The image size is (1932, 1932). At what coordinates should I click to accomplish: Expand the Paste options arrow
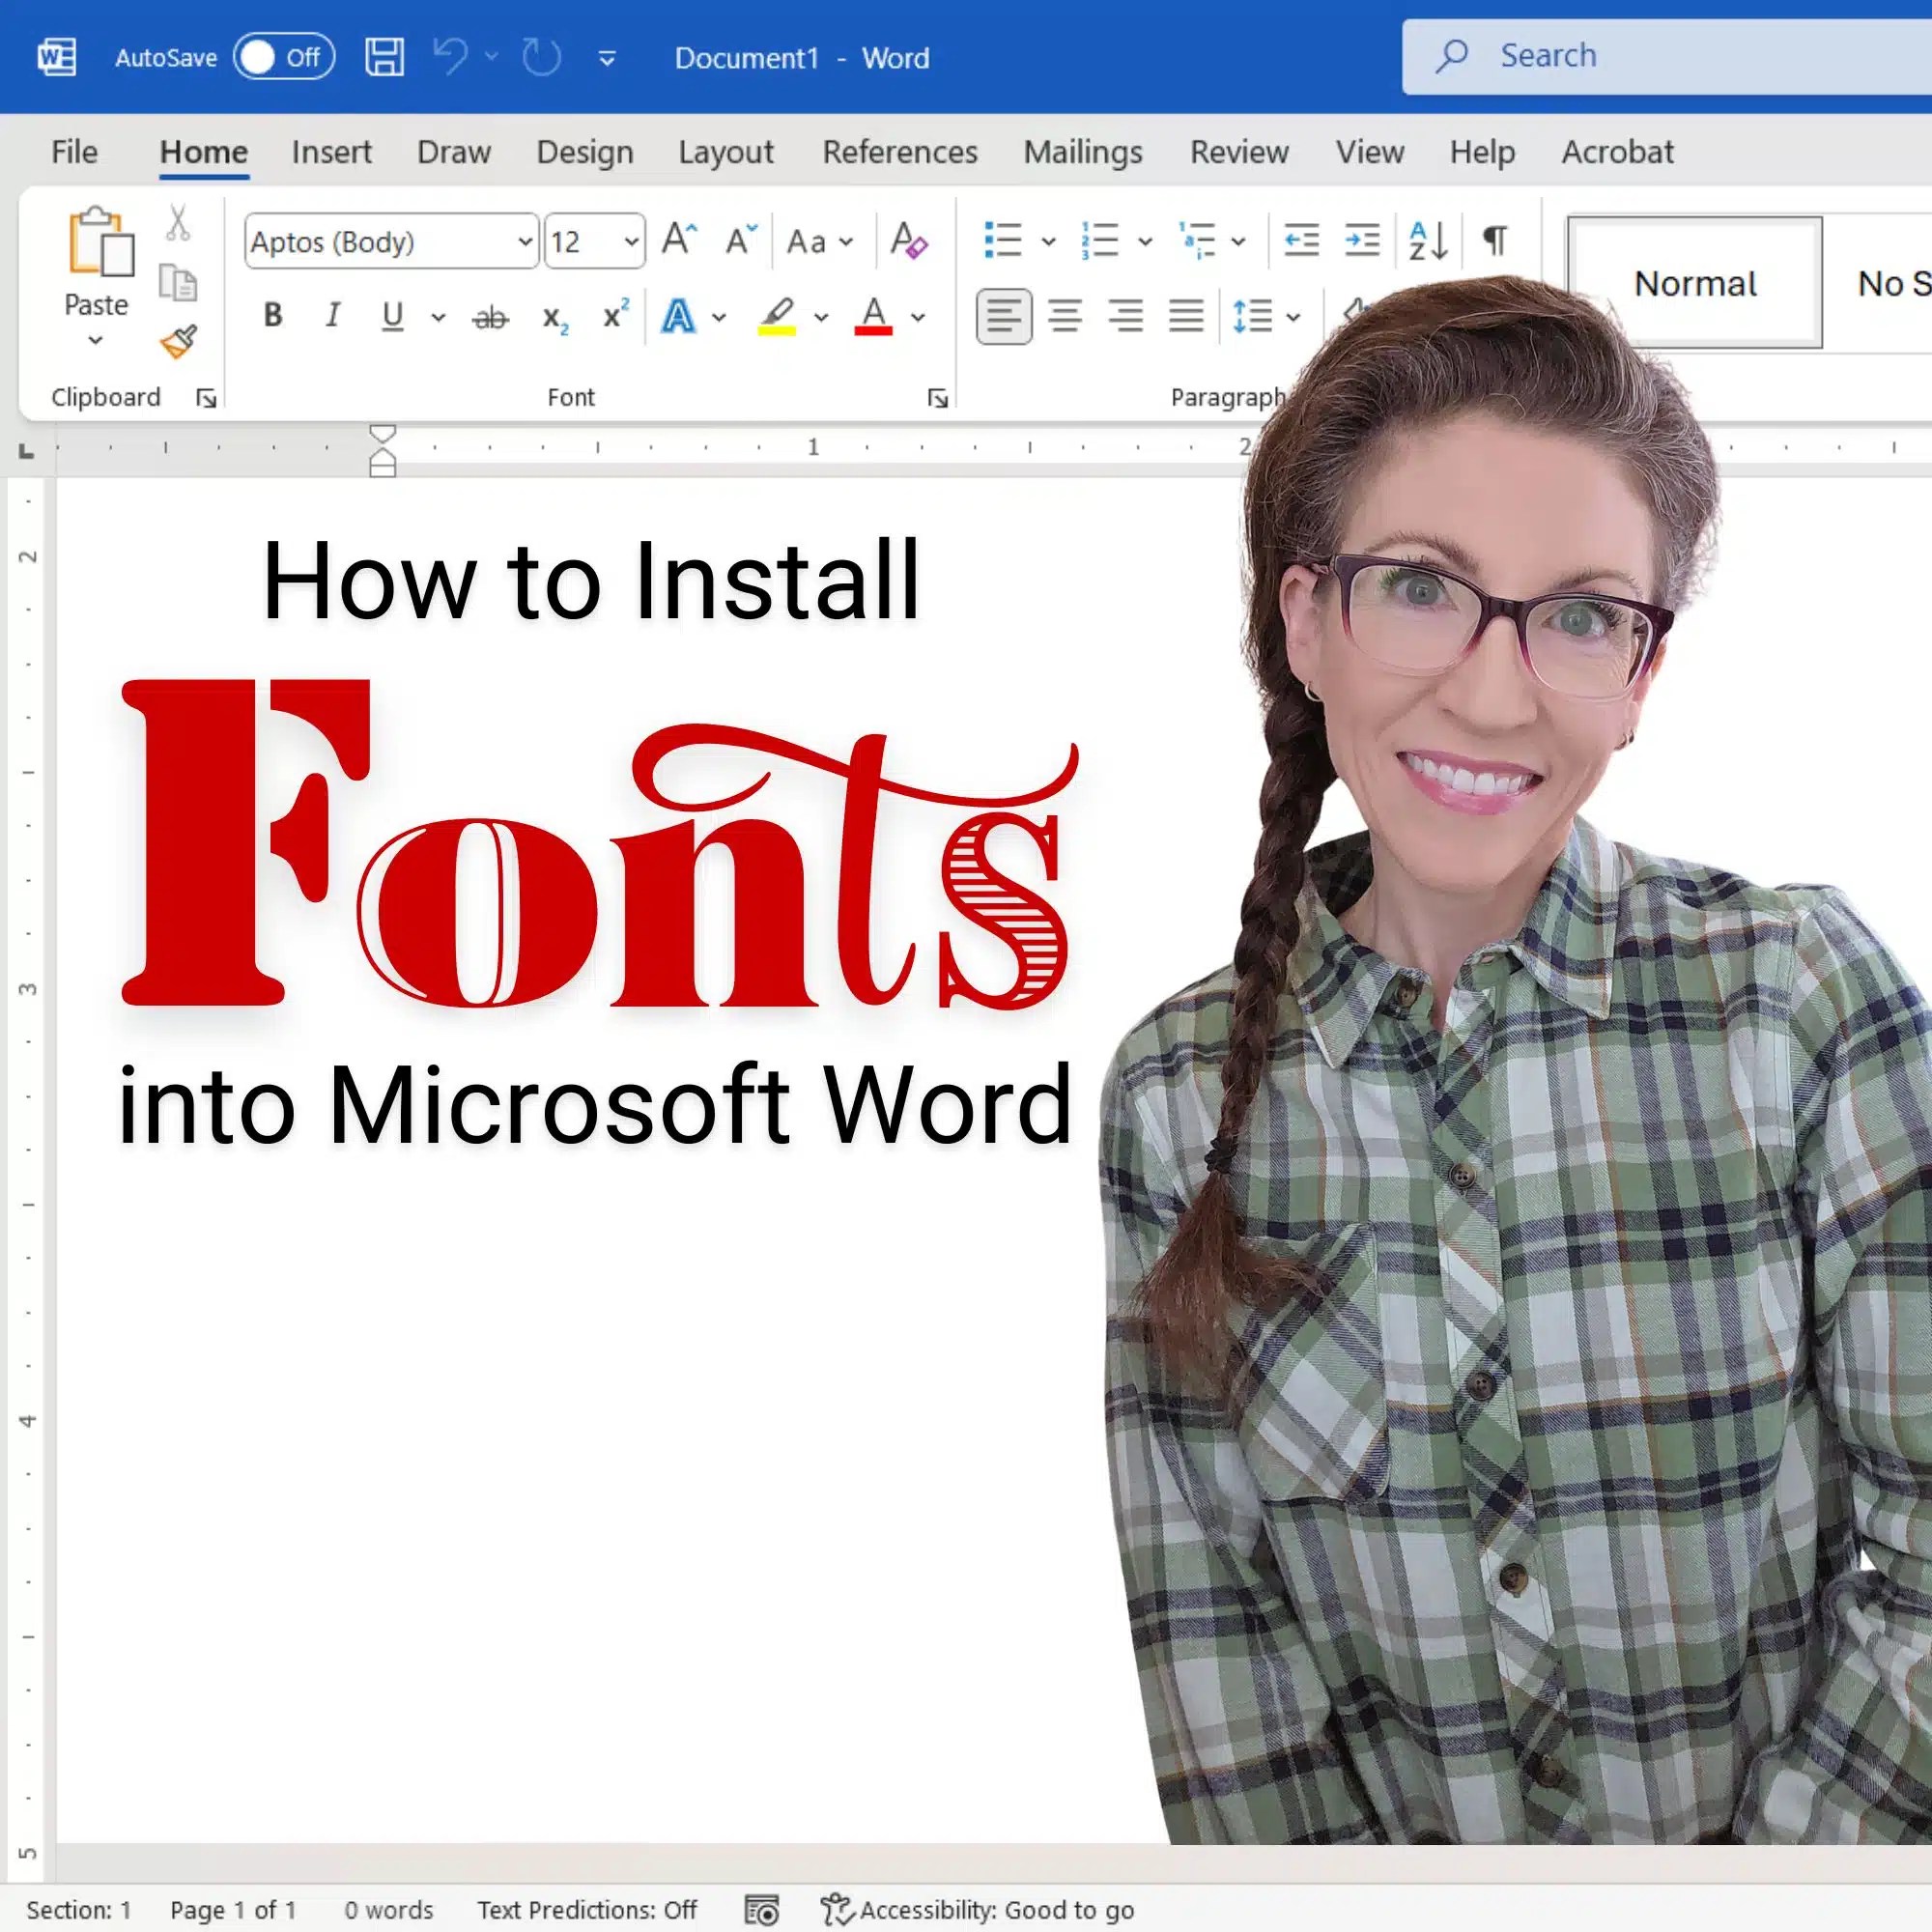coord(95,341)
